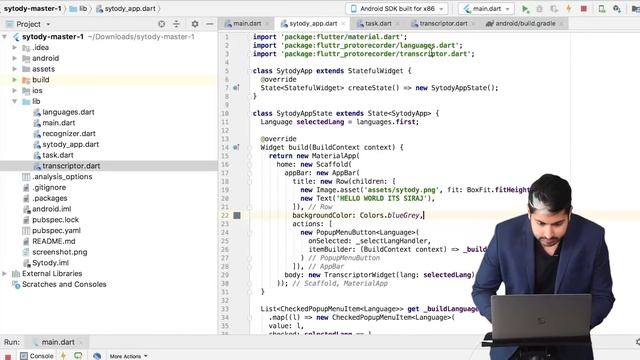Select transcriptor.dart in the project tree
The image size is (640, 360).
(71, 166)
